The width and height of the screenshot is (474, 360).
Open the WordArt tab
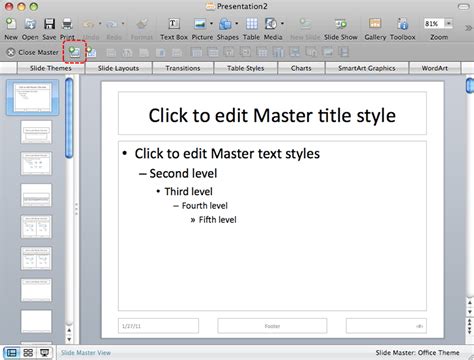pos(435,68)
